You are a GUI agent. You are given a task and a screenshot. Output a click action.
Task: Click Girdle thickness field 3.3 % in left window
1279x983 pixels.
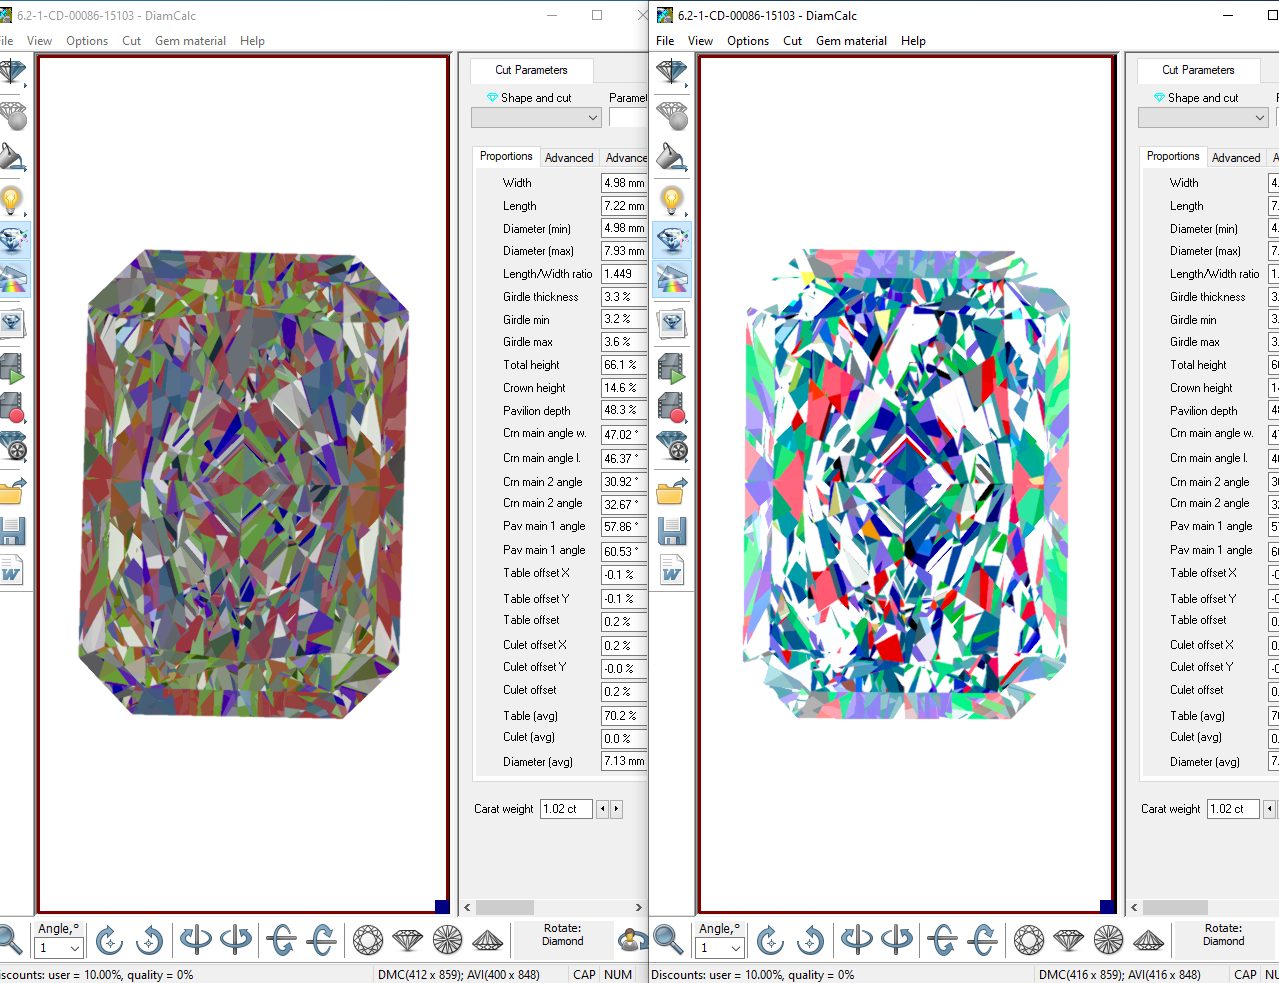pyautogui.click(x=624, y=297)
